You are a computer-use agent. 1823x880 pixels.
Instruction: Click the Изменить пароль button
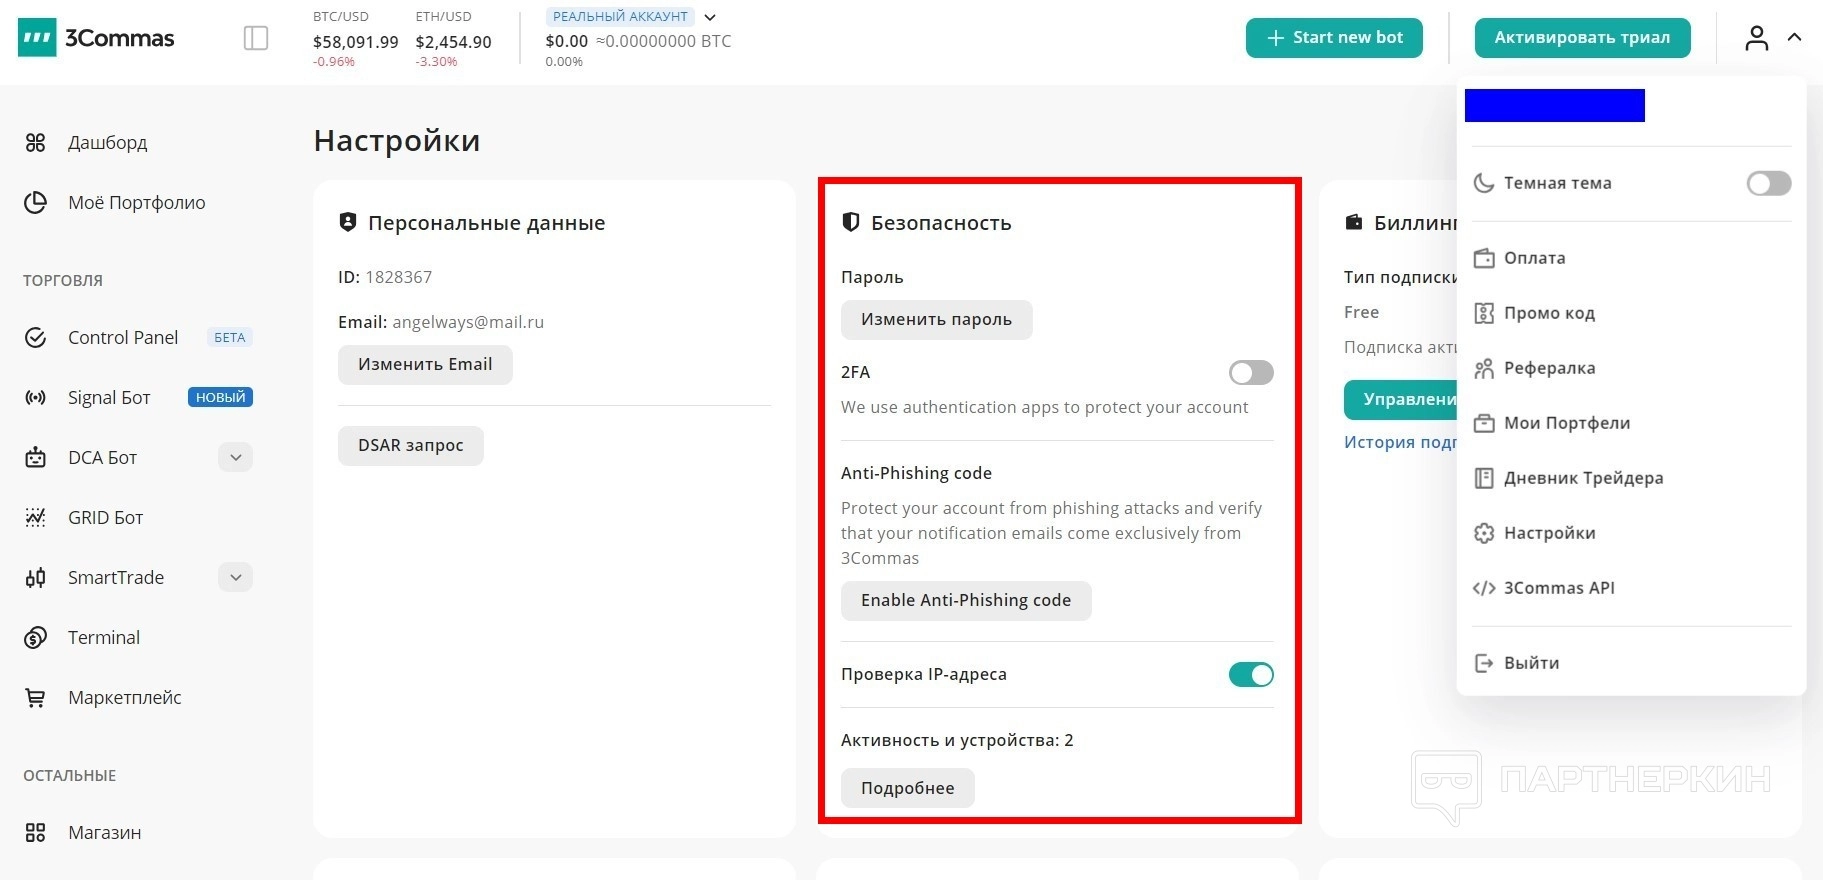[x=936, y=320]
